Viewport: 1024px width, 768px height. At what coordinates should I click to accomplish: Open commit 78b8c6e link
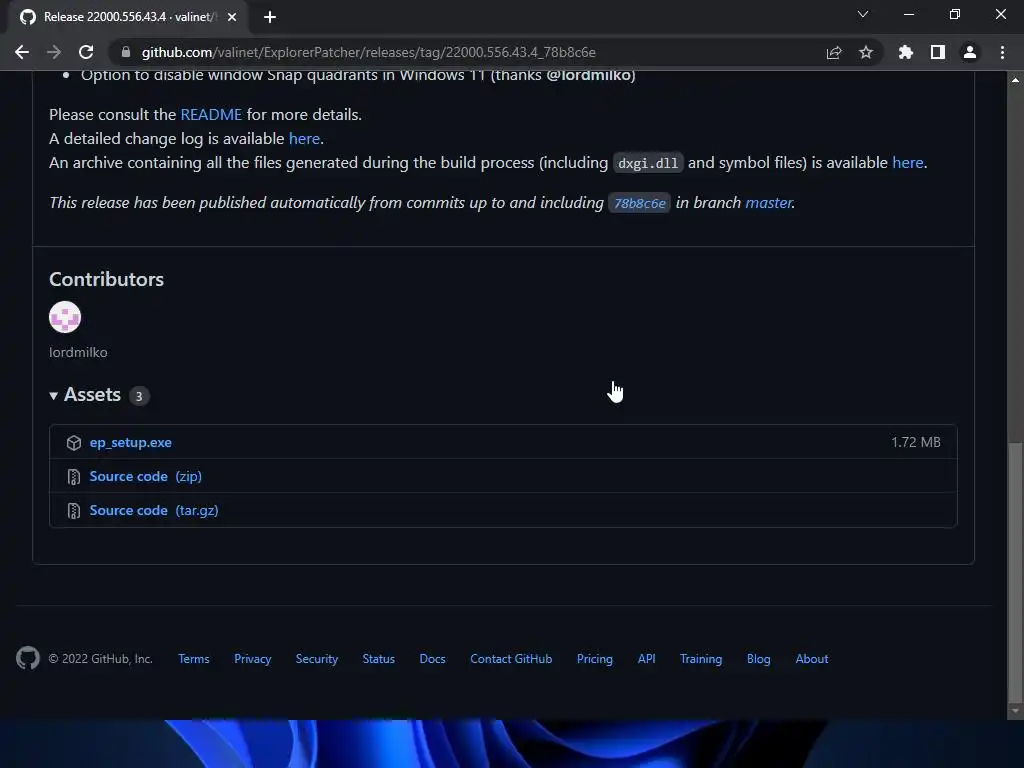pos(639,203)
